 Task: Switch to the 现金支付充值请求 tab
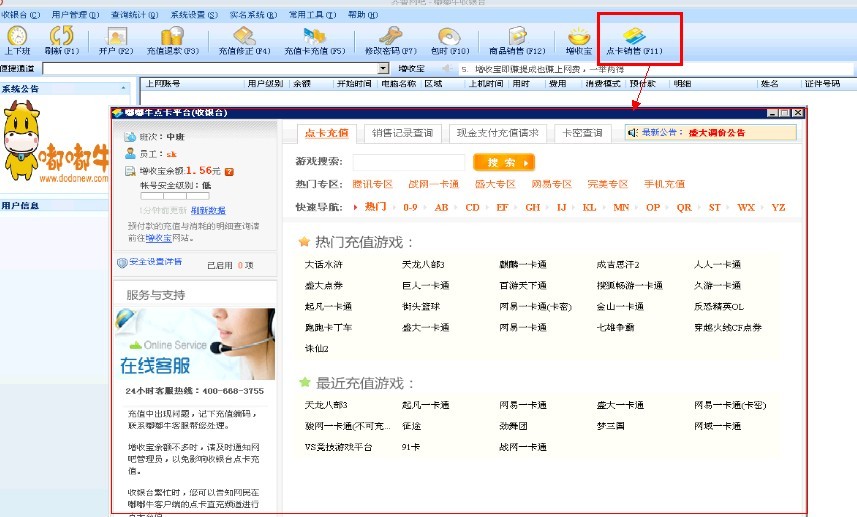(497, 133)
